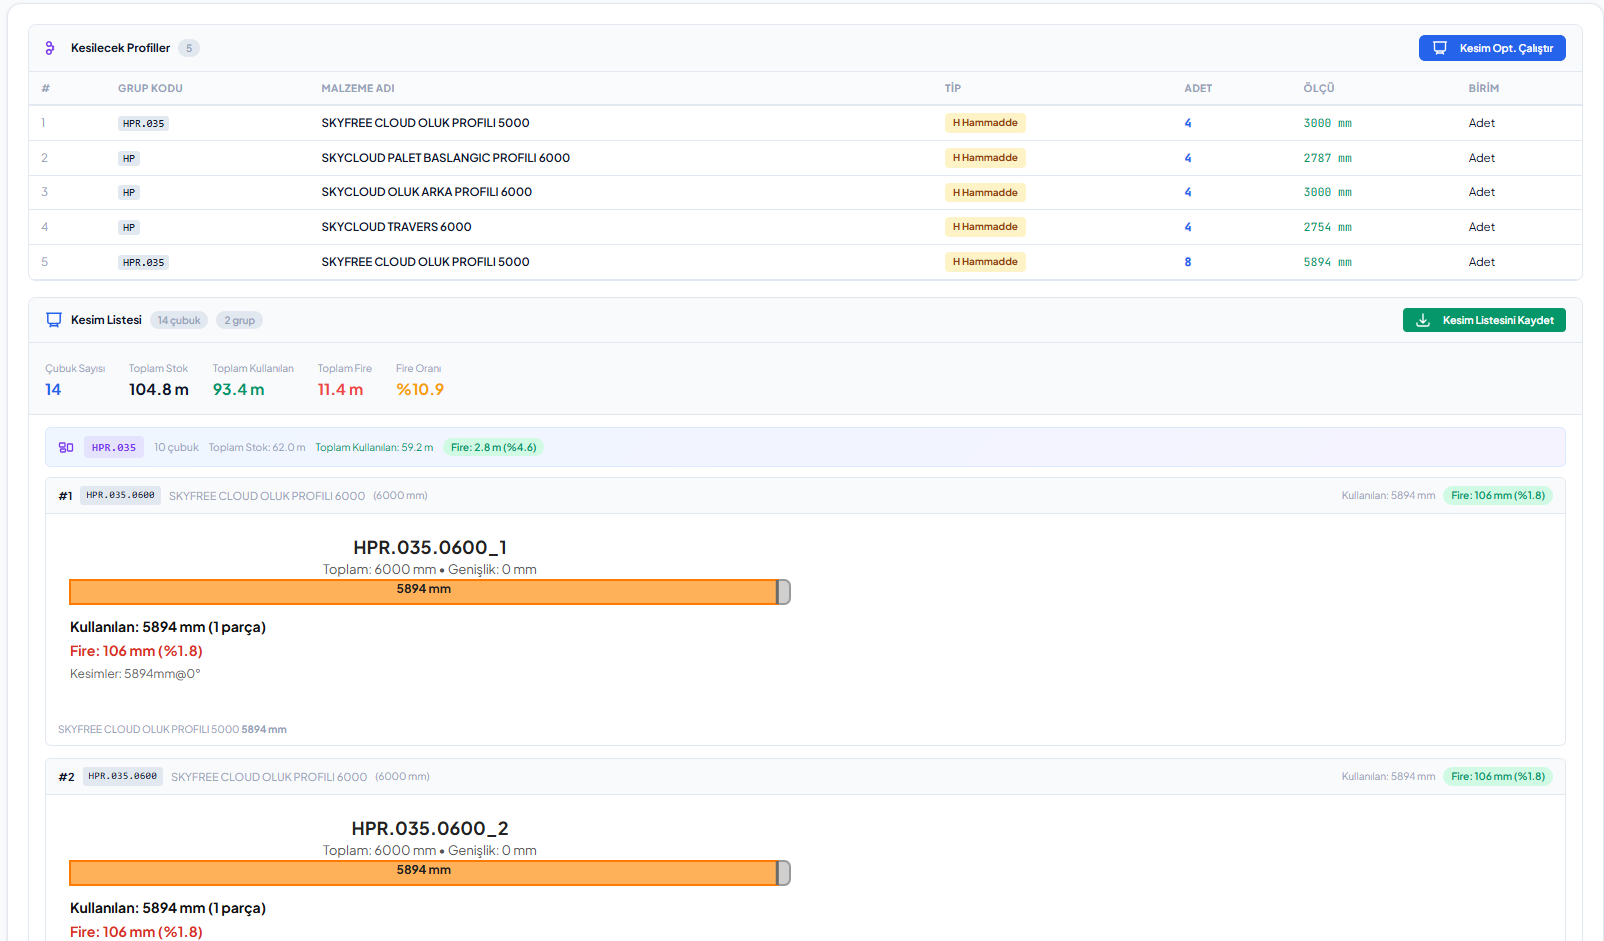Select the "2 grup" badge
Image resolution: width=1604 pixels, height=941 pixels.
(240, 320)
